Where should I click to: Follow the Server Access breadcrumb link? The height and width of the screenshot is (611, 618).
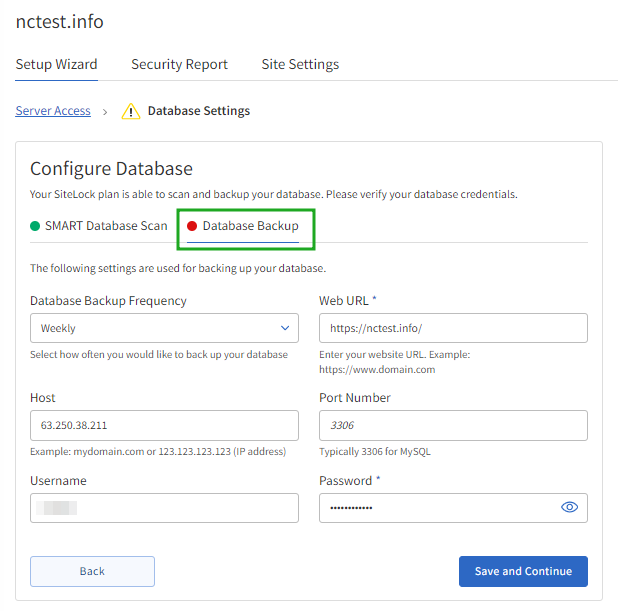(x=53, y=111)
